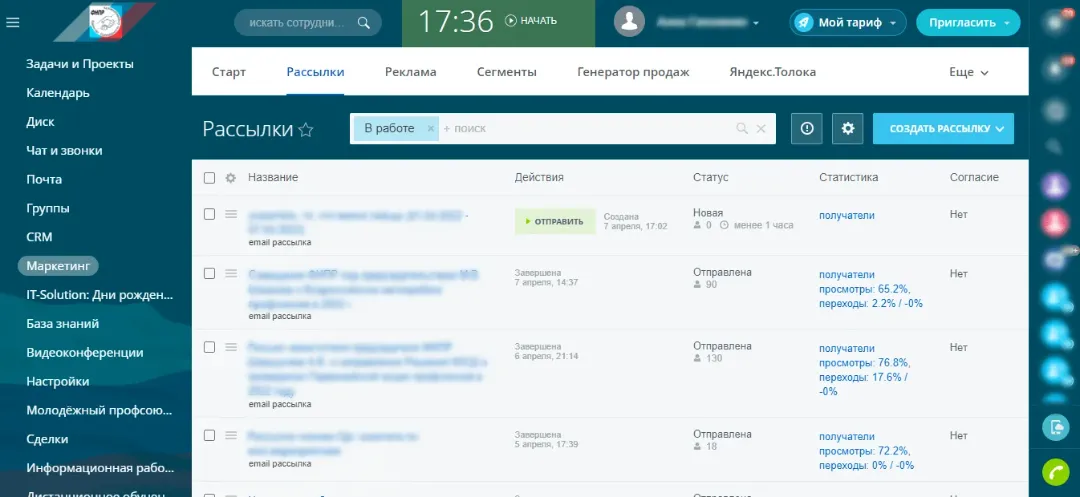Open the exclamation alert button
The image size is (1080, 497).
807,129
